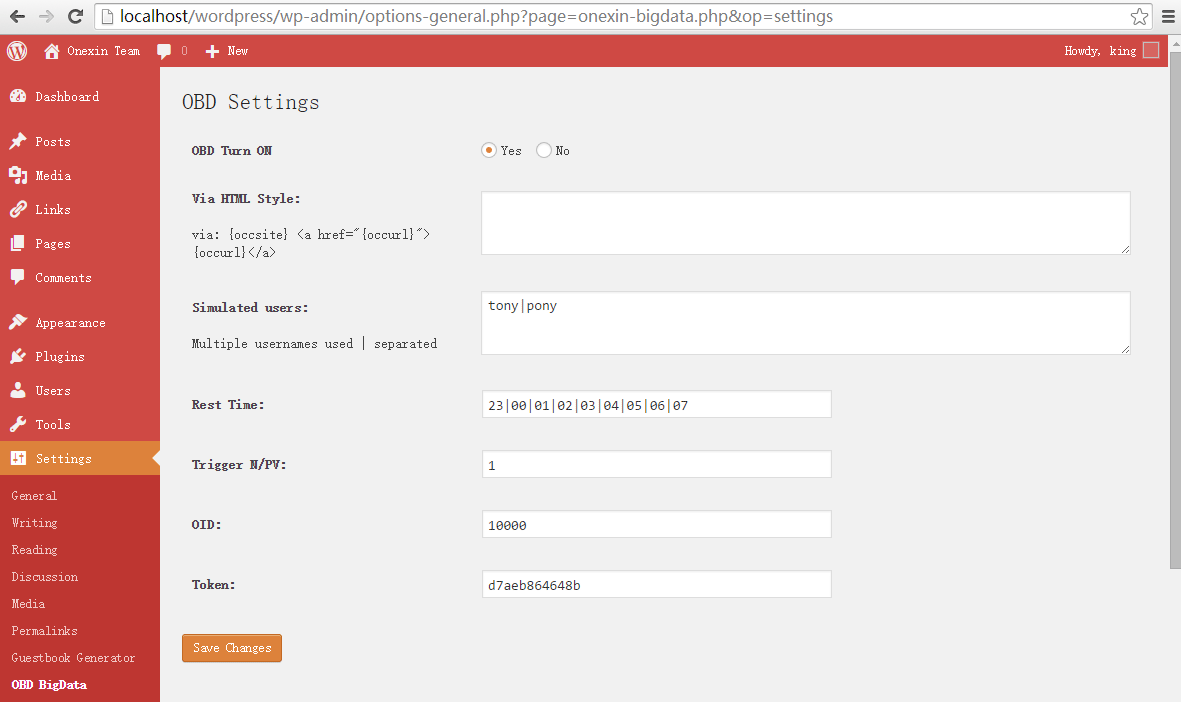The height and width of the screenshot is (702, 1181).
Task: Click the Settings sliders icon
Action: (x=18, y=458)
